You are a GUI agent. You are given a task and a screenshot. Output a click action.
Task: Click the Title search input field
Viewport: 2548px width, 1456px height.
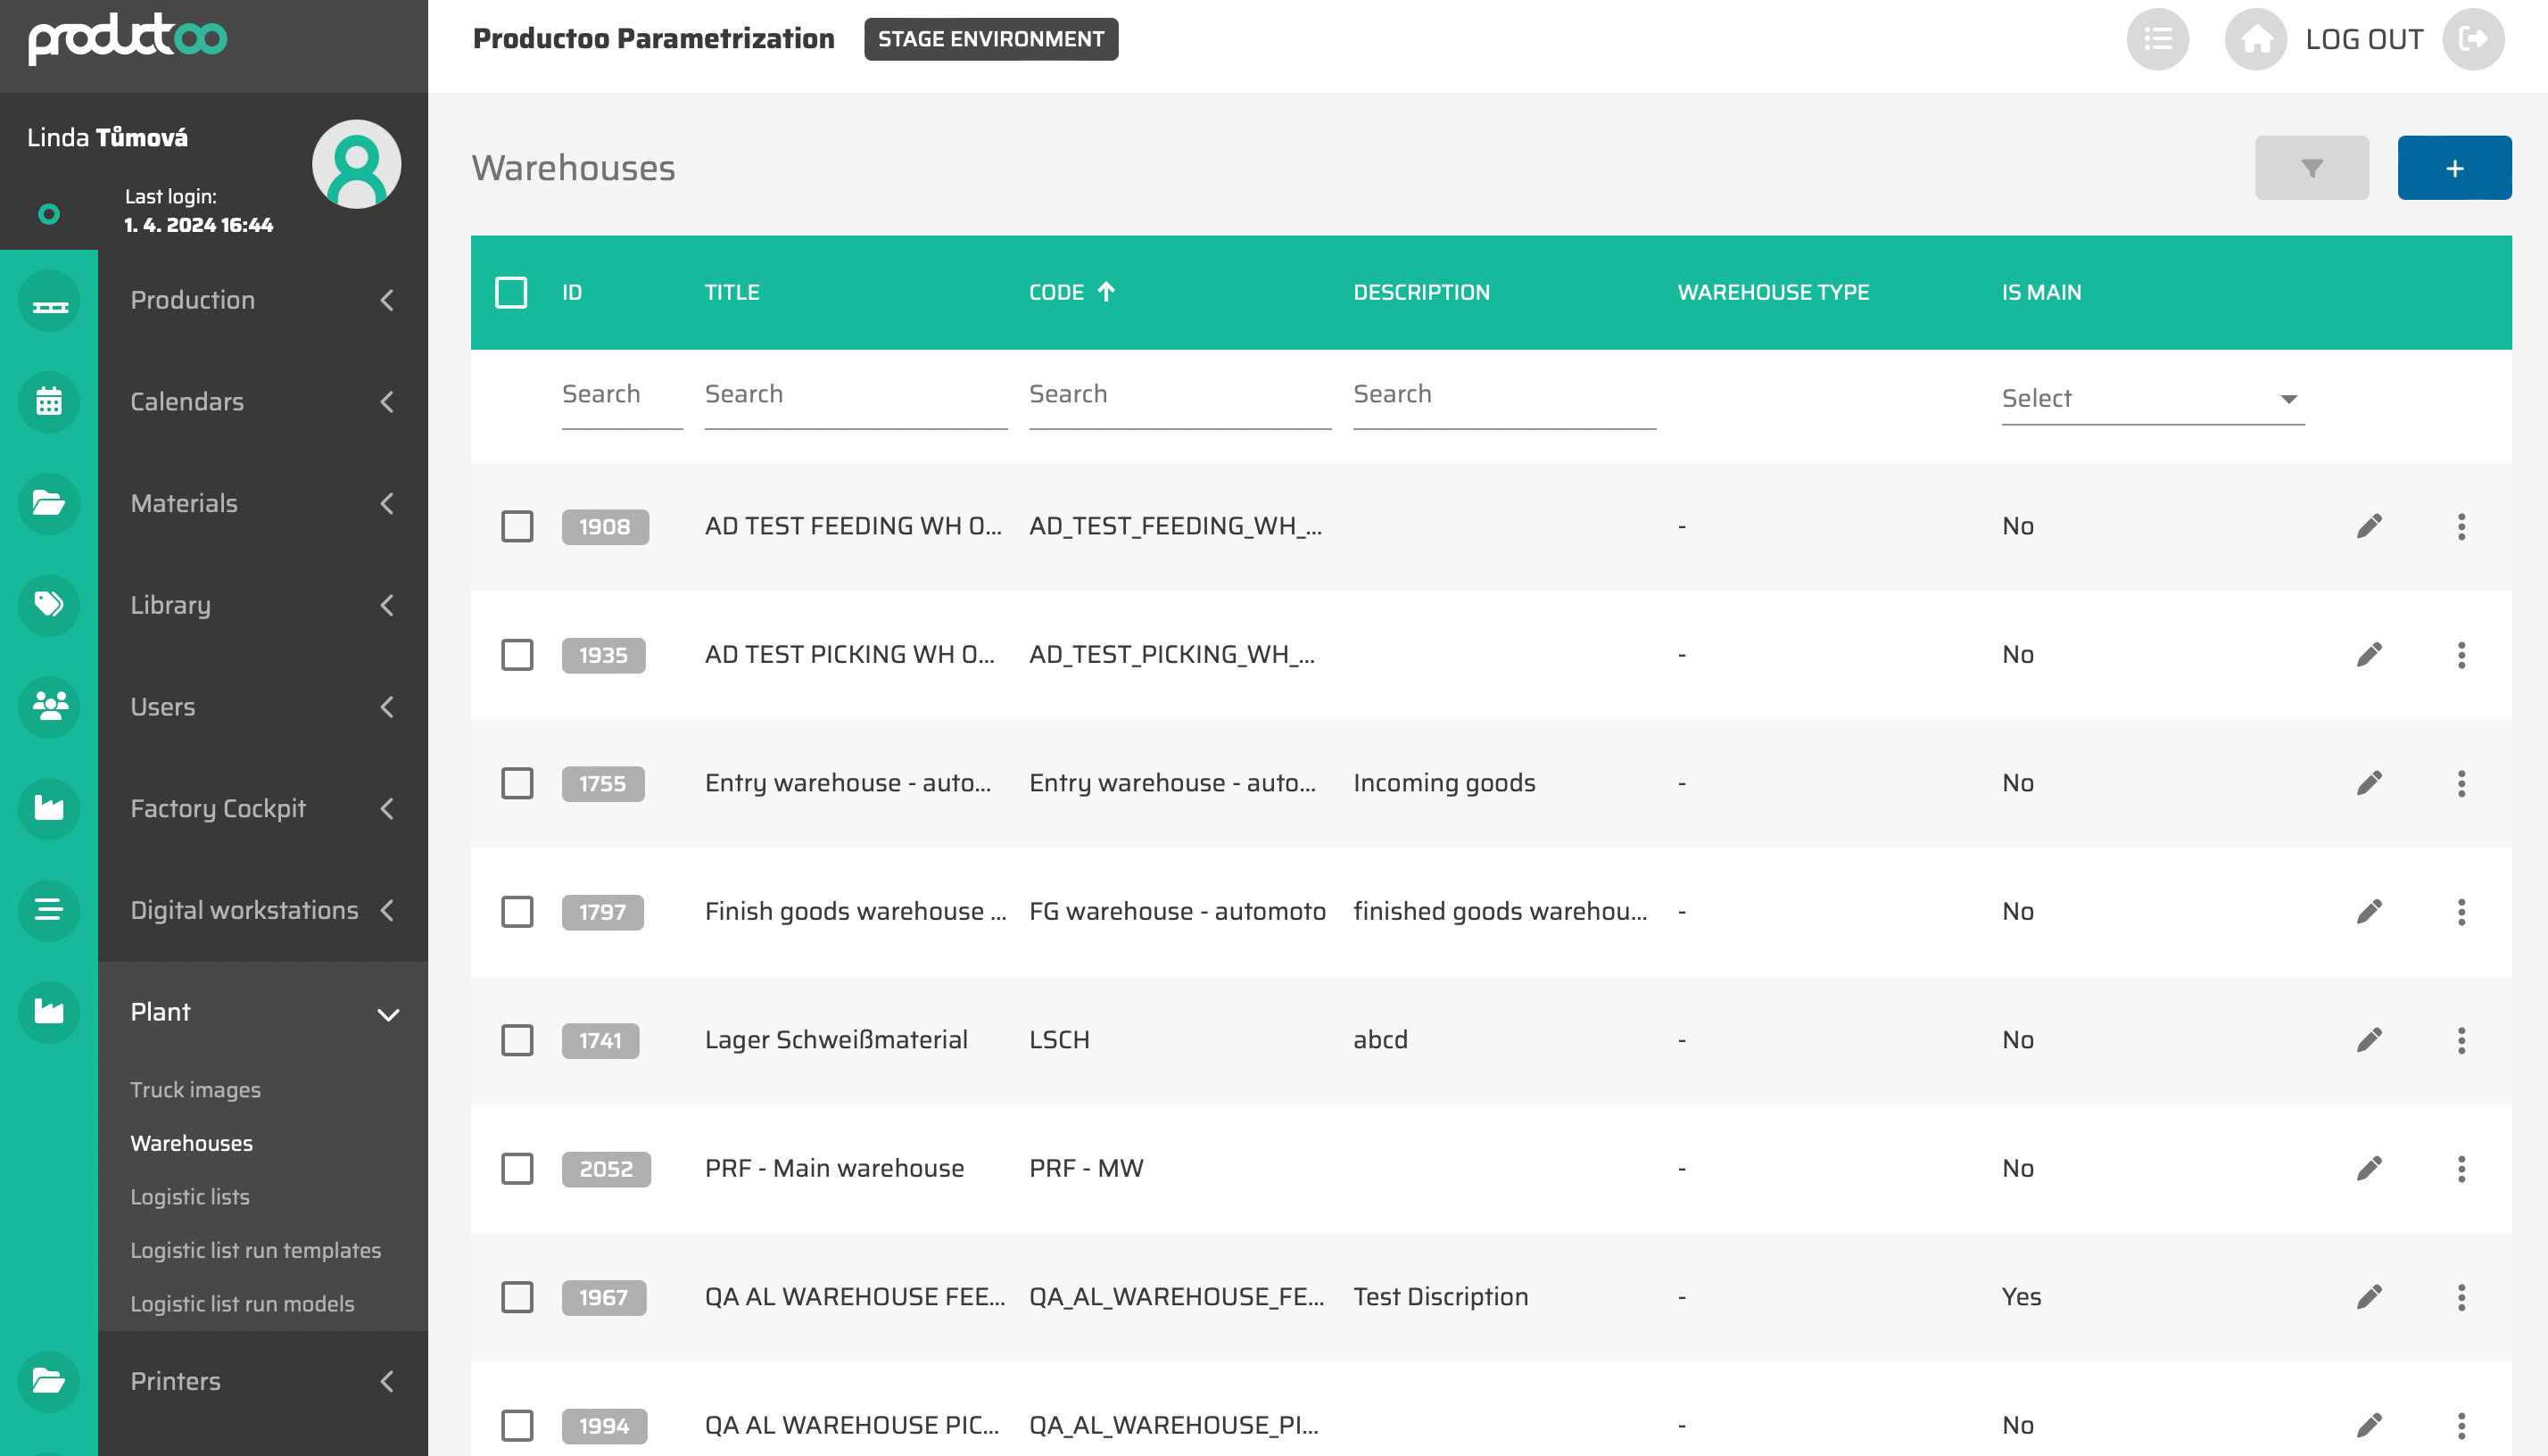point(855,395)
